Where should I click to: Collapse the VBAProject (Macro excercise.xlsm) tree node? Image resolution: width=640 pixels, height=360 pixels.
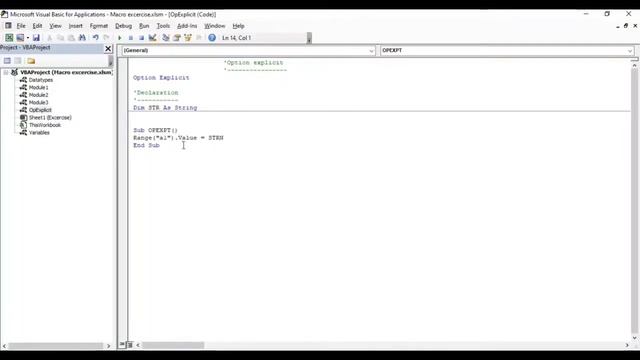click(6, 72)
